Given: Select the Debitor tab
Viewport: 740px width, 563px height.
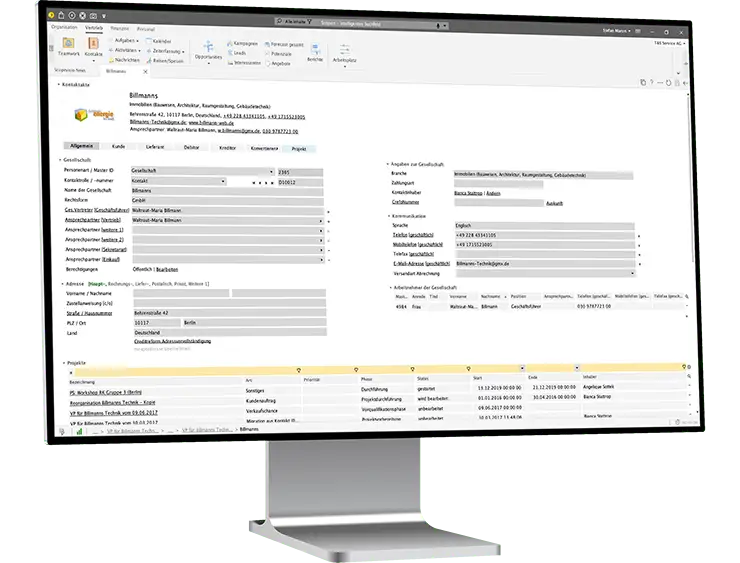Looking at the screenshot, I should (x=191, y=147).
